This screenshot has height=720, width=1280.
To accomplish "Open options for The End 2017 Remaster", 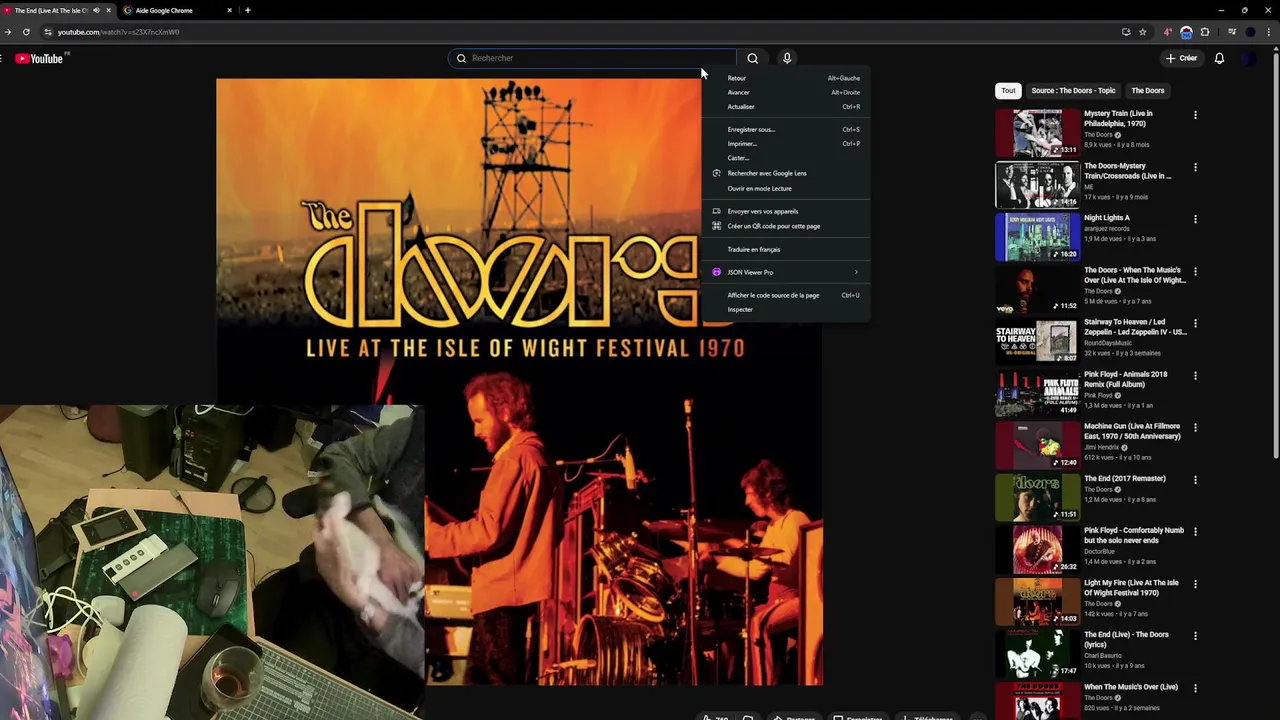I will coord(1195,479).
